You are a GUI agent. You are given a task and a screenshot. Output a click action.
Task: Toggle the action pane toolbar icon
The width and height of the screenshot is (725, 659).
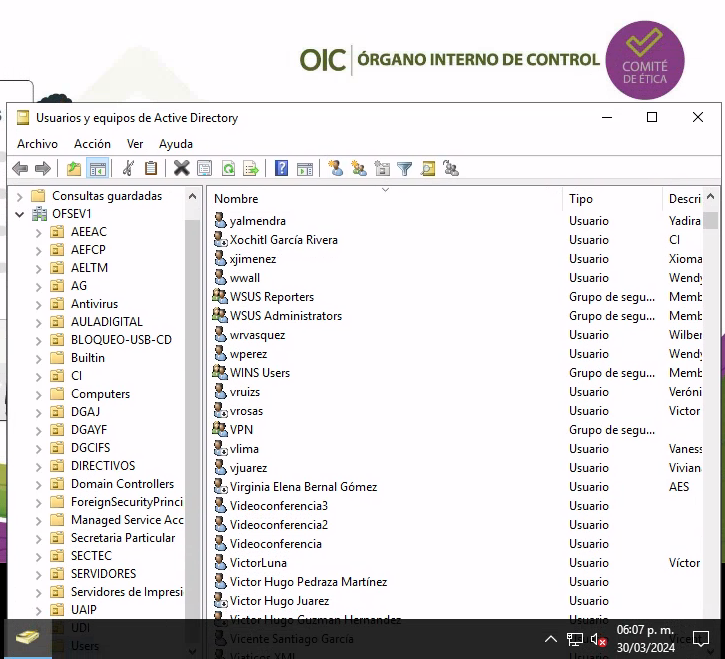click(305, 168)
